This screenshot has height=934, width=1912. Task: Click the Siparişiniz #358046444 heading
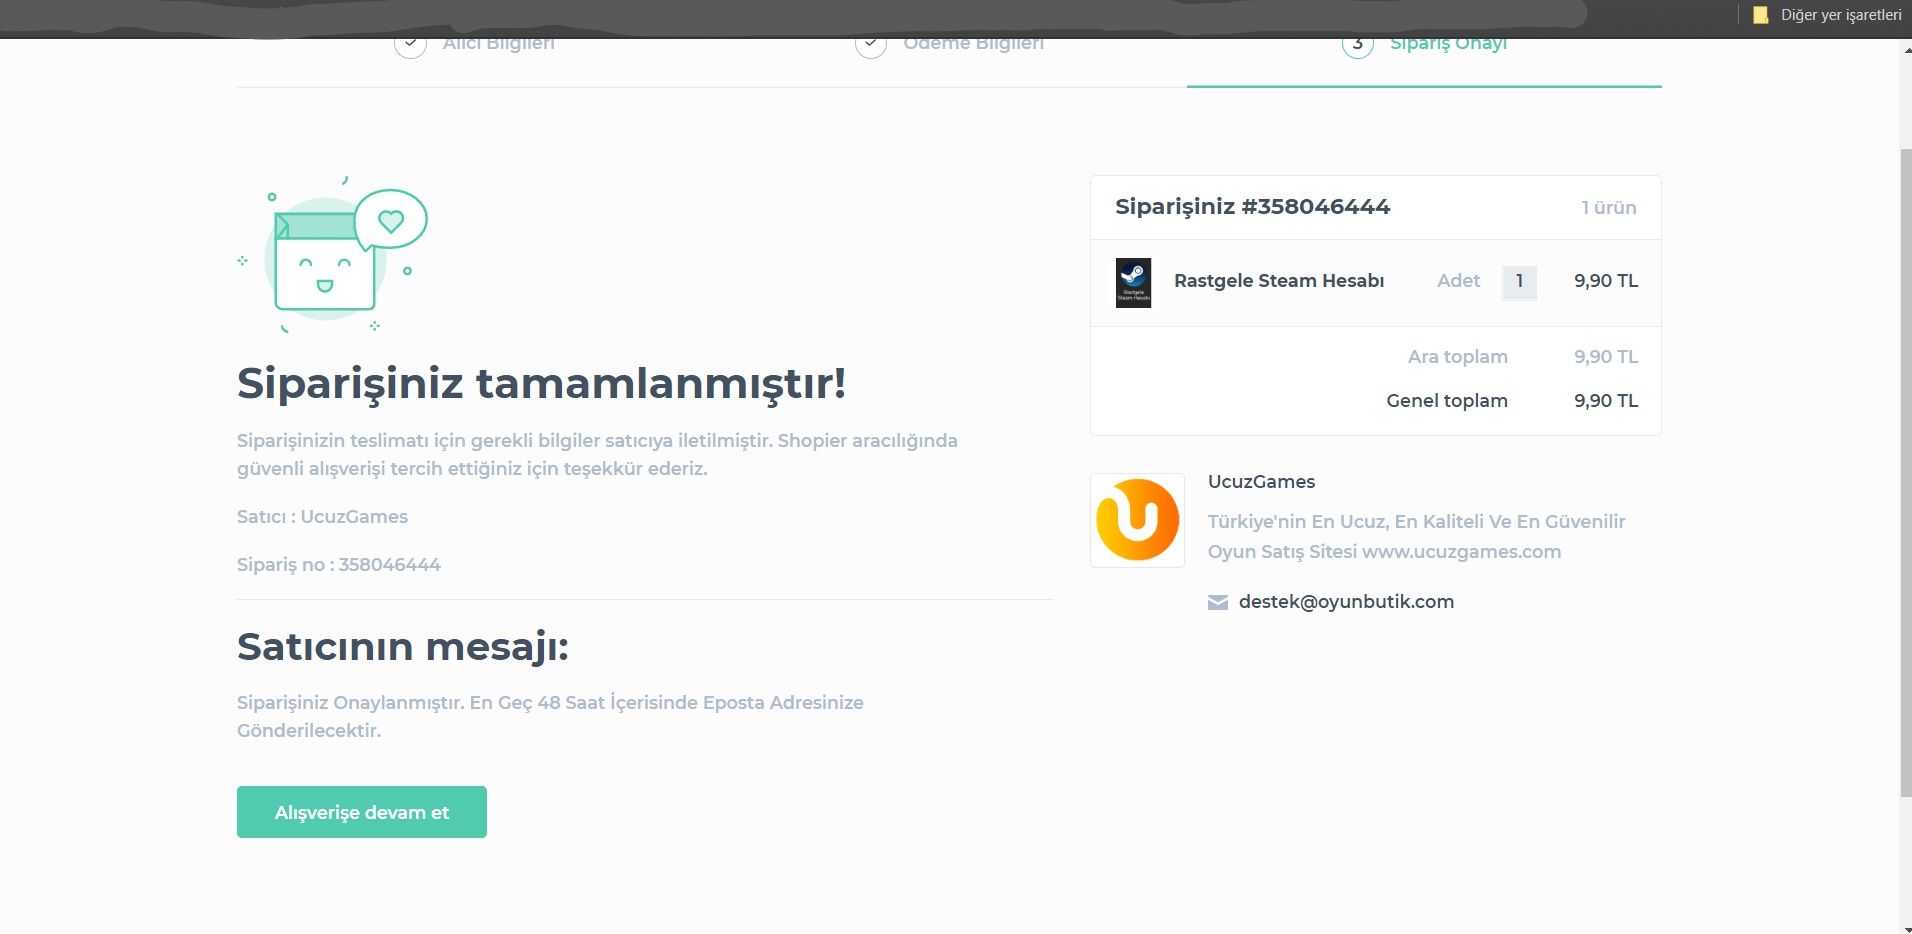click(x=1253, y=207)
